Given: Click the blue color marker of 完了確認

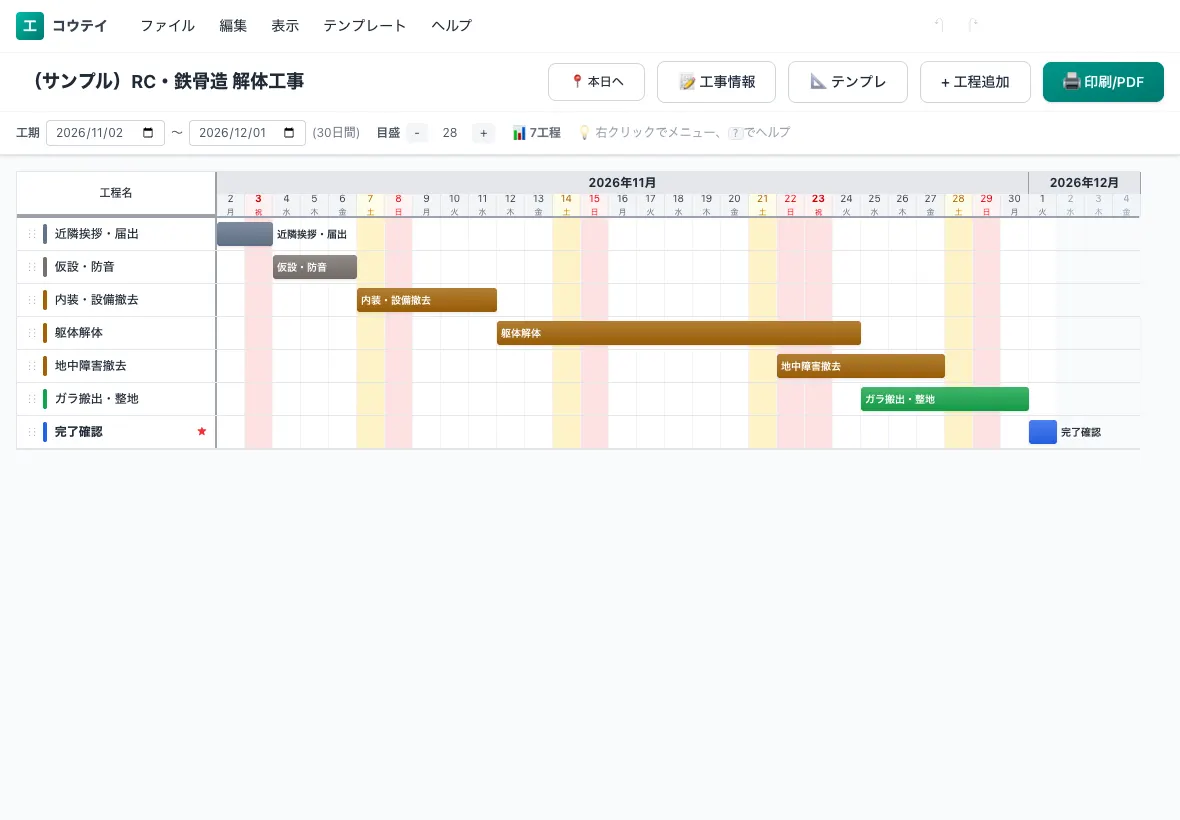Looking at the screenshot, I should (45, 432).
